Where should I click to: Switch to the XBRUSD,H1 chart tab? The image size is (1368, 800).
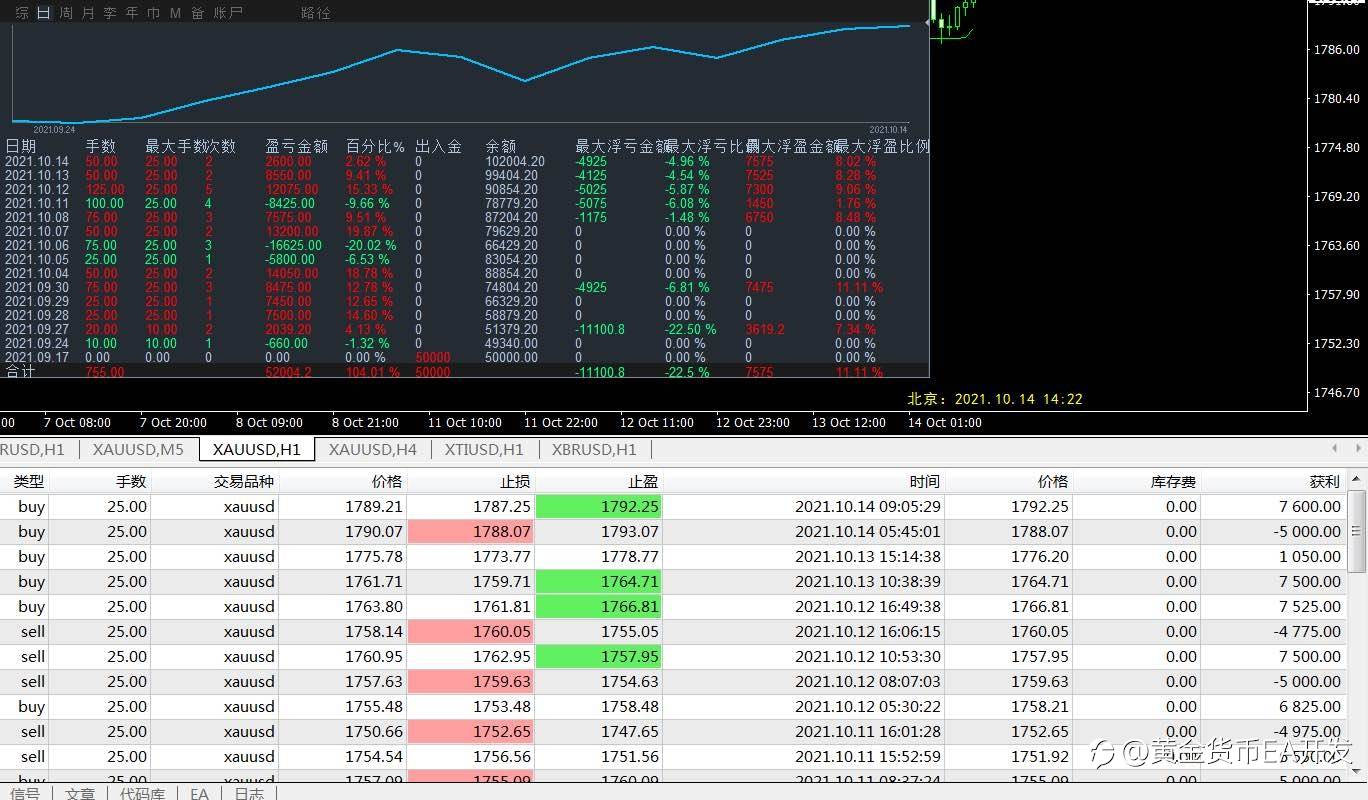(x=594, y=449)
